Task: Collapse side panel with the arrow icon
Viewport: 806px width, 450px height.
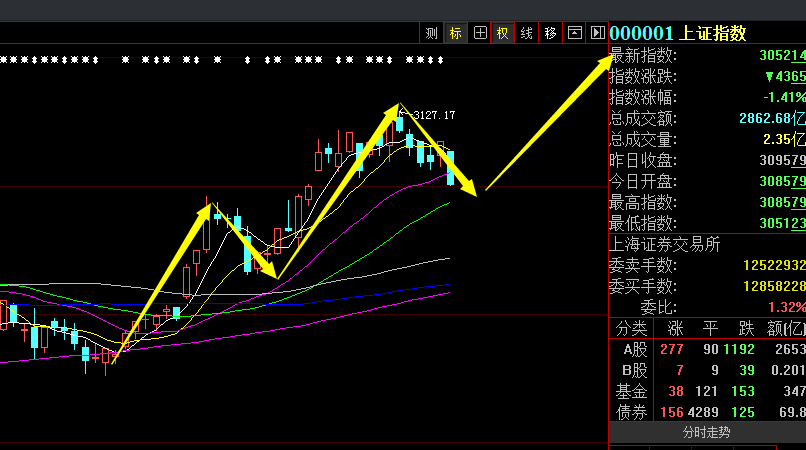Action: 597,33
